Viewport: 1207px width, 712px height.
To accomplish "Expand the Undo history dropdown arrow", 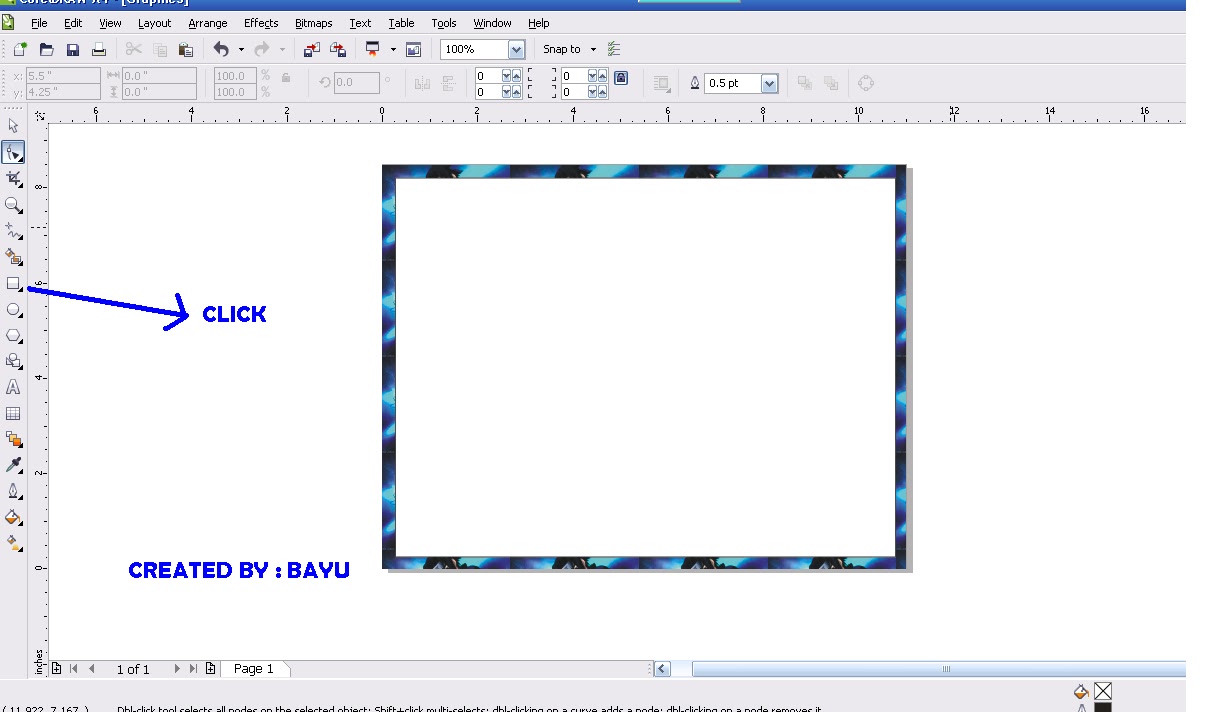I will tap(241, 49).
